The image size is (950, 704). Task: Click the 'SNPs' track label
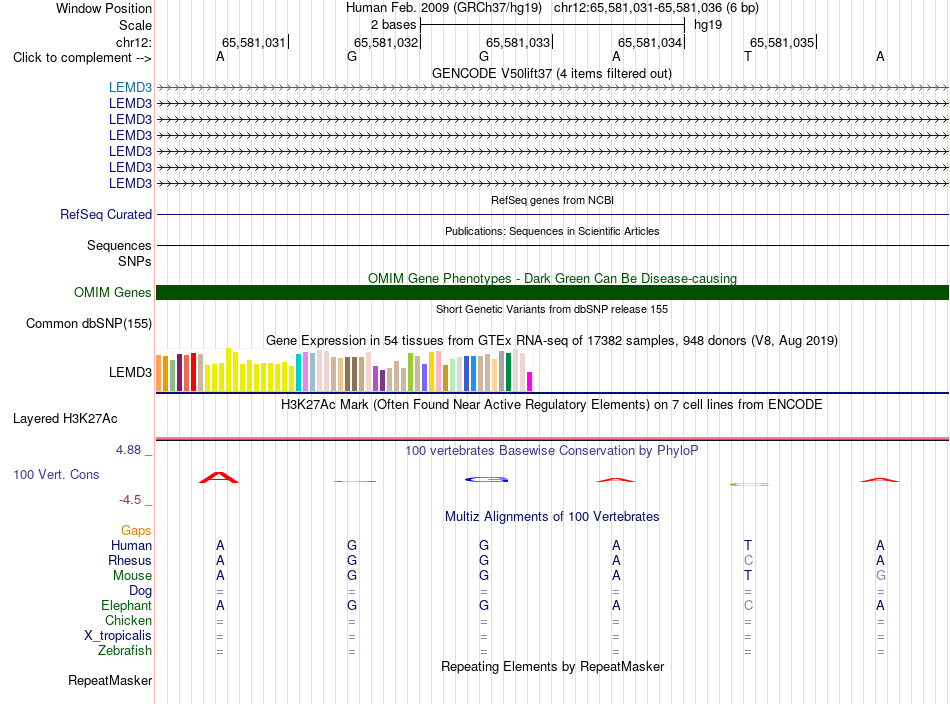click(x=135, y=261)
